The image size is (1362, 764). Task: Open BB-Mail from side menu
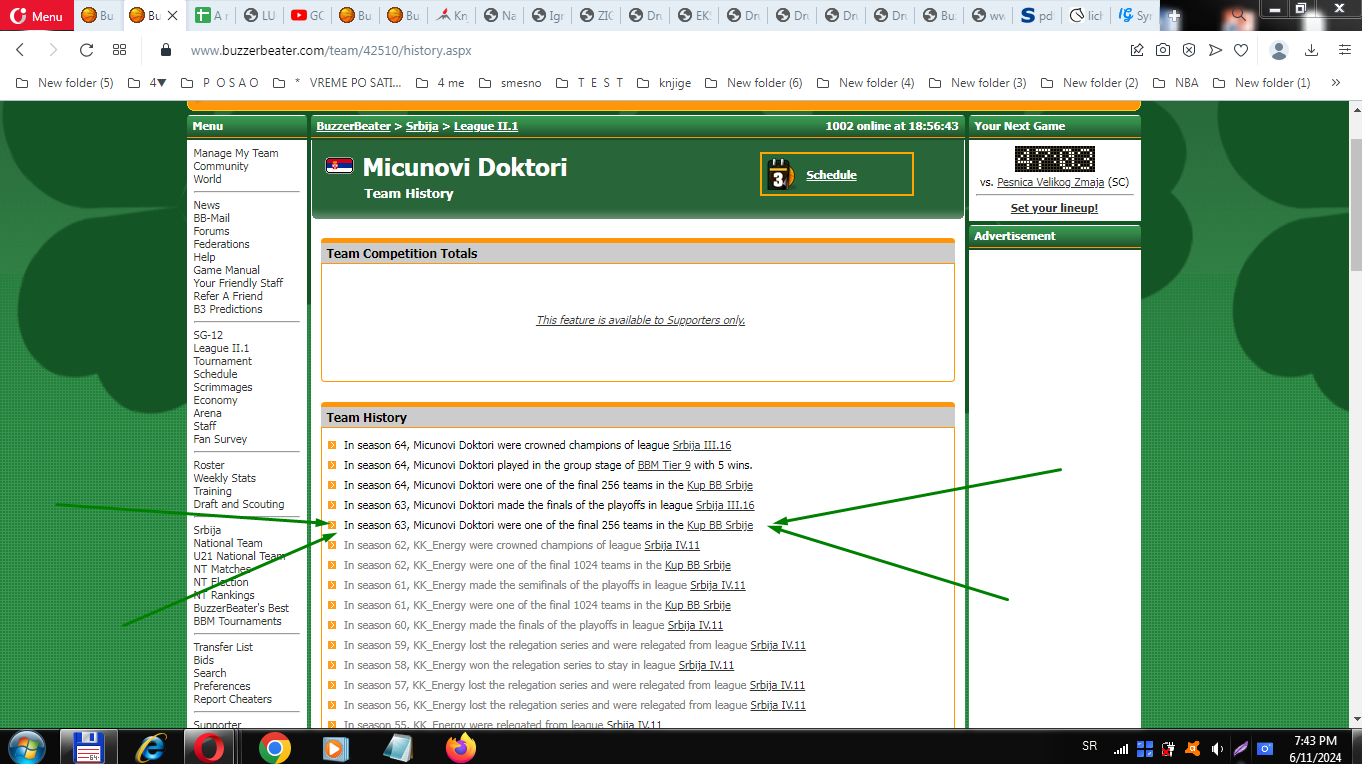click(211, 218)
